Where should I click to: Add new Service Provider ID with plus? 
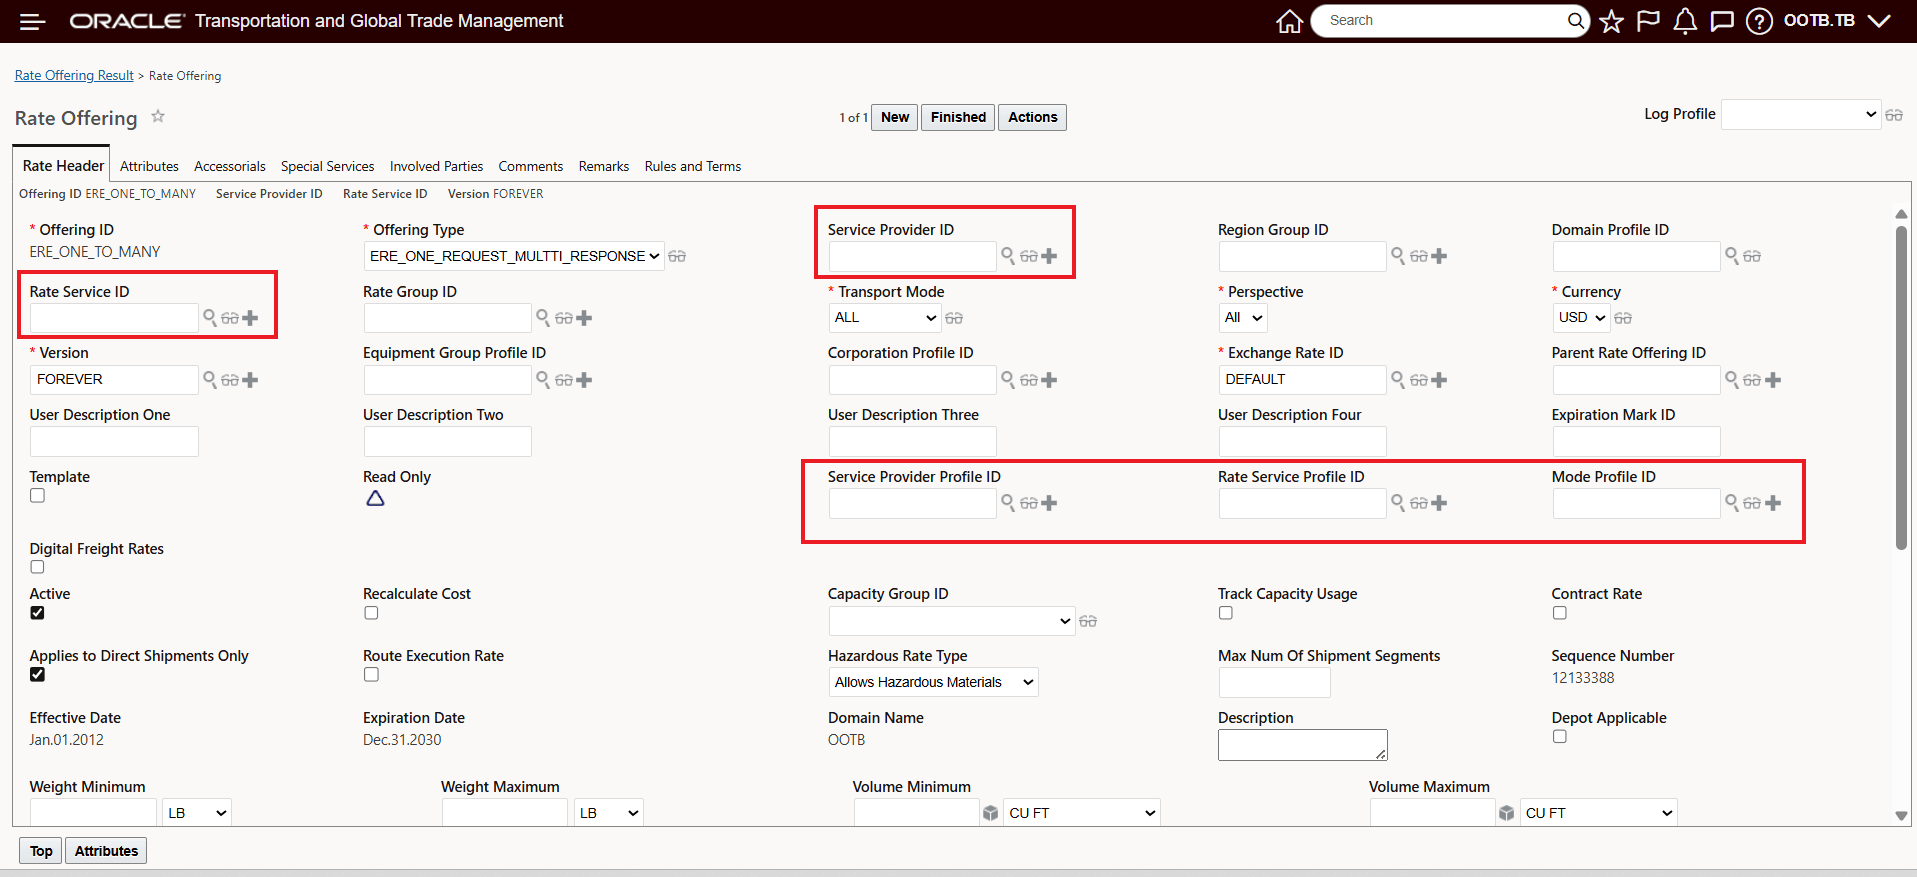[1049, 256]
